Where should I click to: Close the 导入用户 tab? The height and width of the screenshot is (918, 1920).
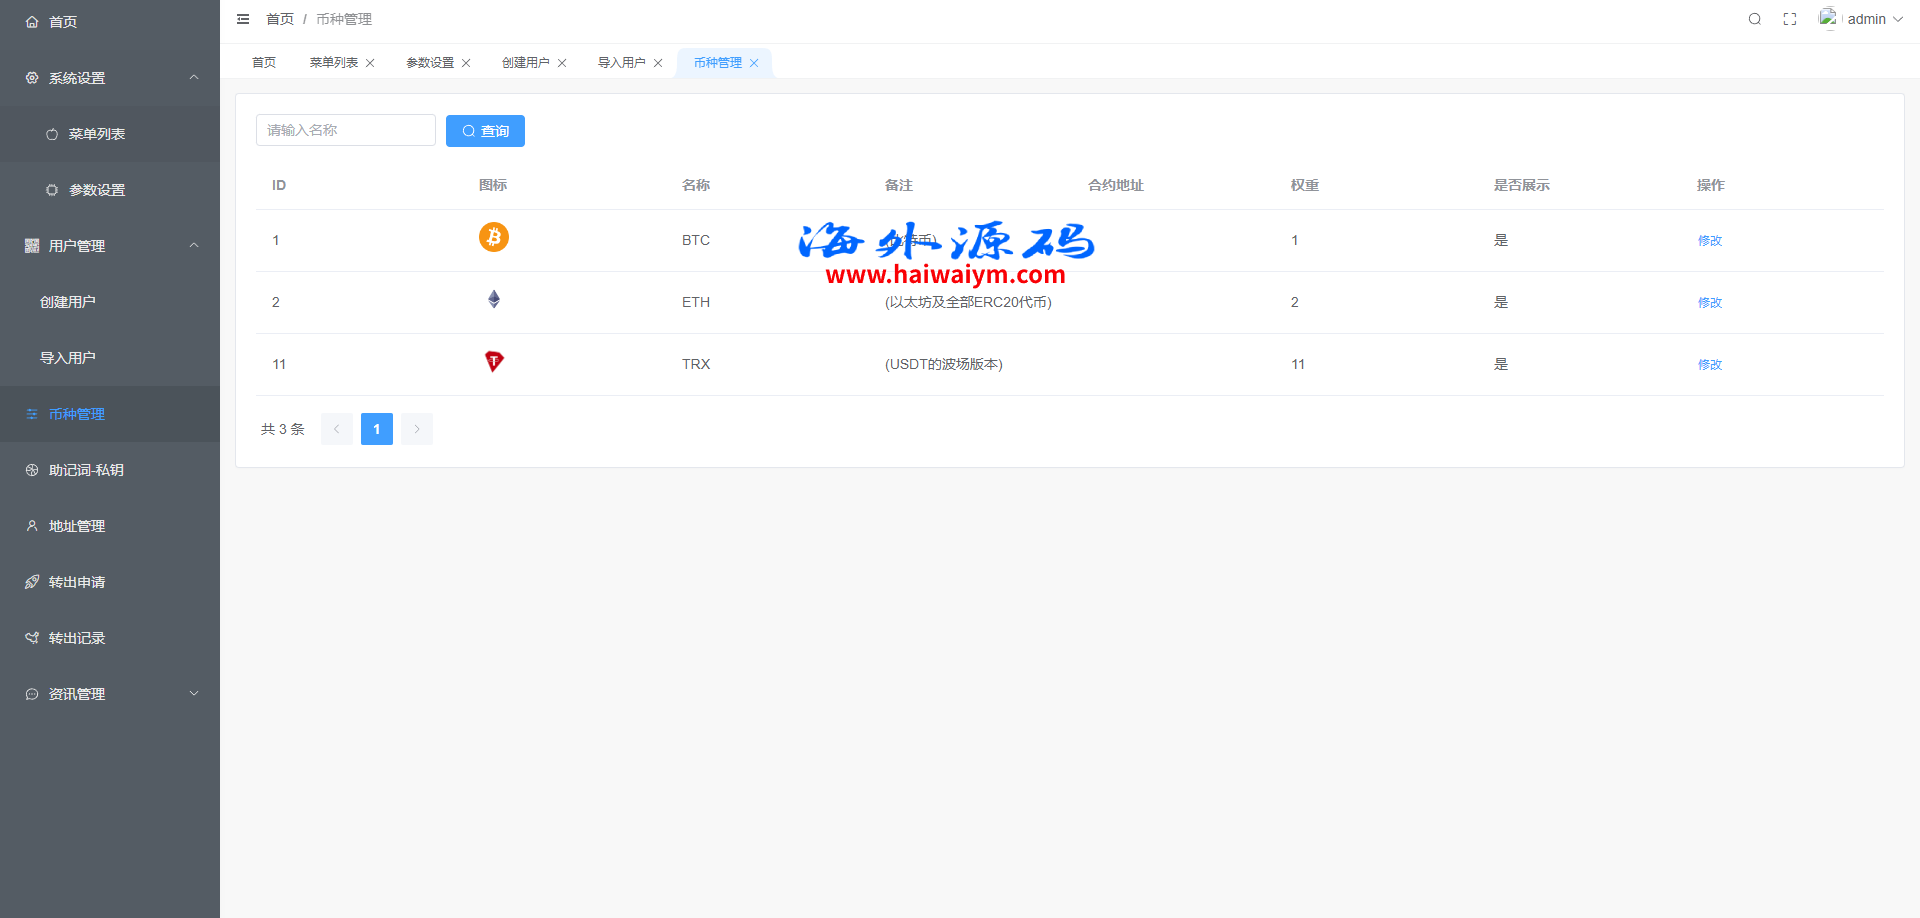point(658,63)
